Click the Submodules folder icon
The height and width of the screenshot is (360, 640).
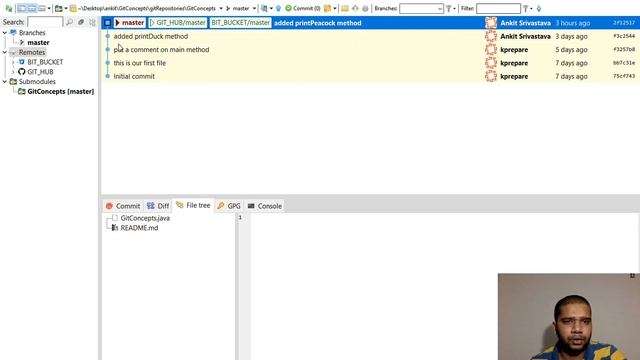click(13, 82)
